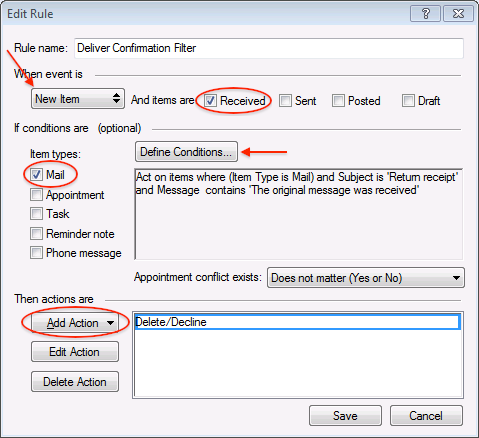The image size is (479, 438).
Task: Click the Delete Action button
Action: click(75, 382)
